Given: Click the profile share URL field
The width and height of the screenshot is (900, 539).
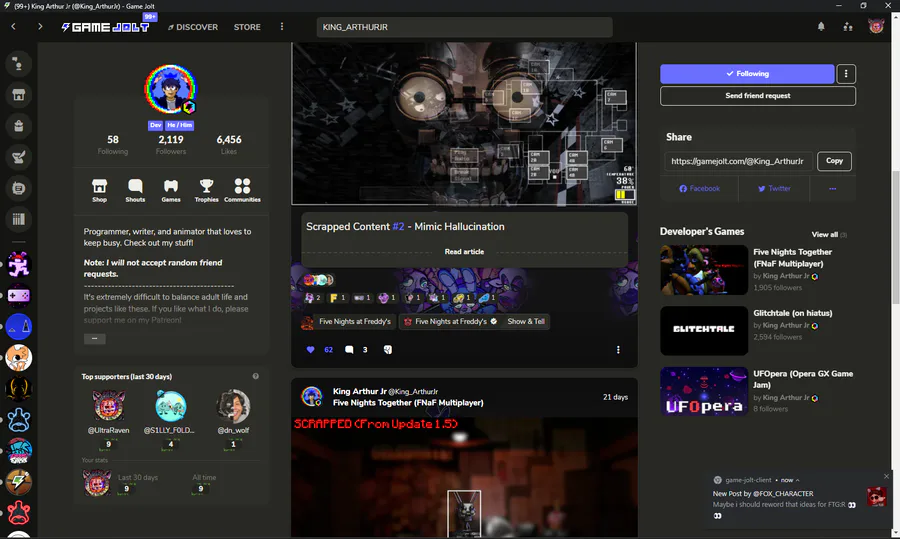Looking at the screenshot, I should point(739,161).
